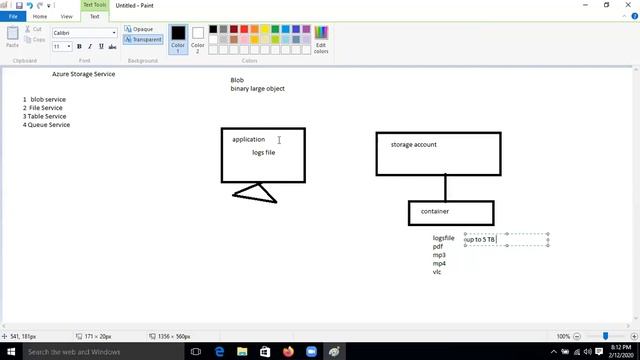Pick the purple palette swatch

pos(307,29)
